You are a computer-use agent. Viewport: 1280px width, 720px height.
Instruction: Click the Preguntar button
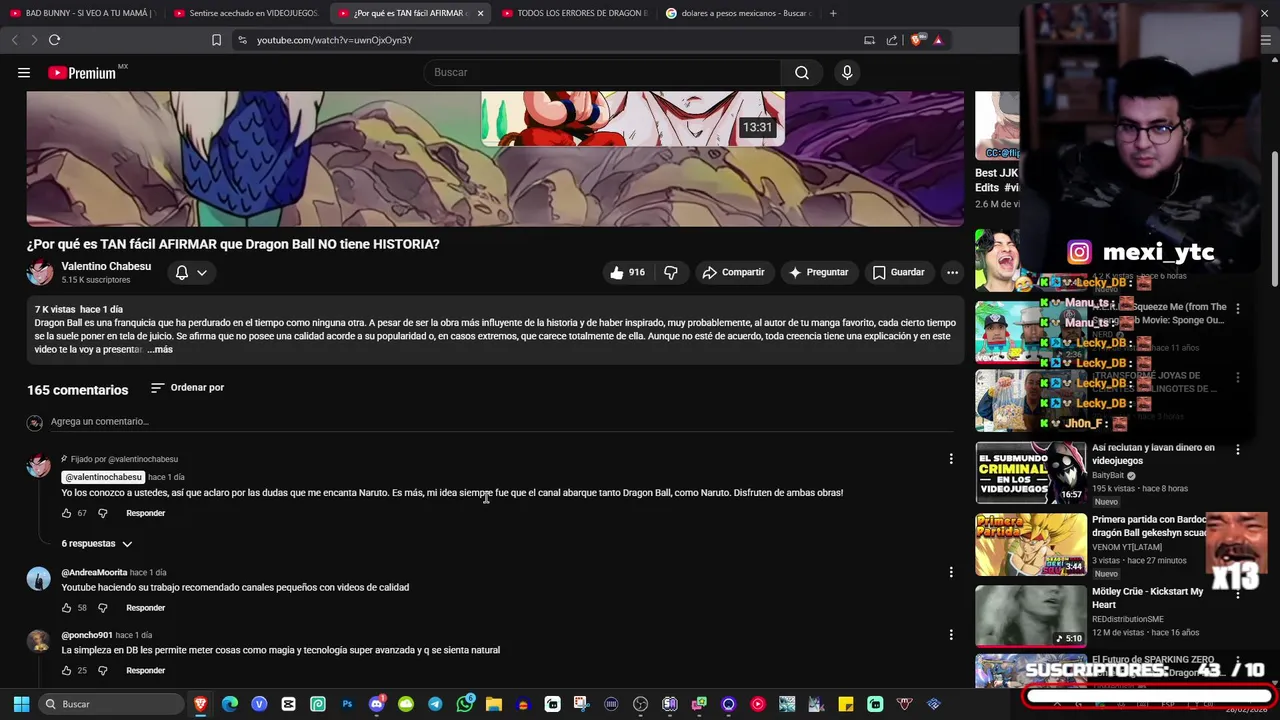pos(818,272)
